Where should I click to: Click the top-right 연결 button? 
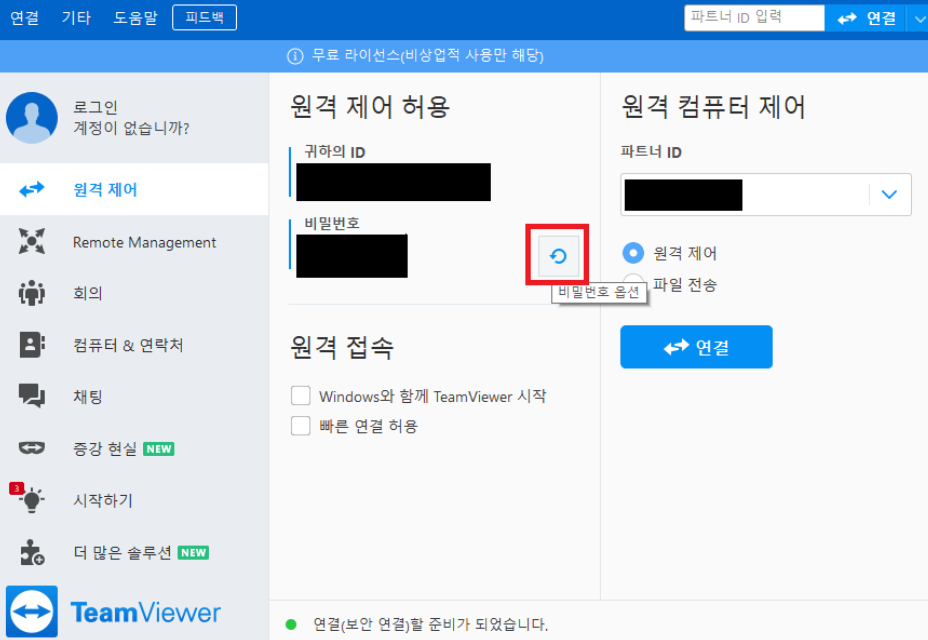tap(866, 18)
